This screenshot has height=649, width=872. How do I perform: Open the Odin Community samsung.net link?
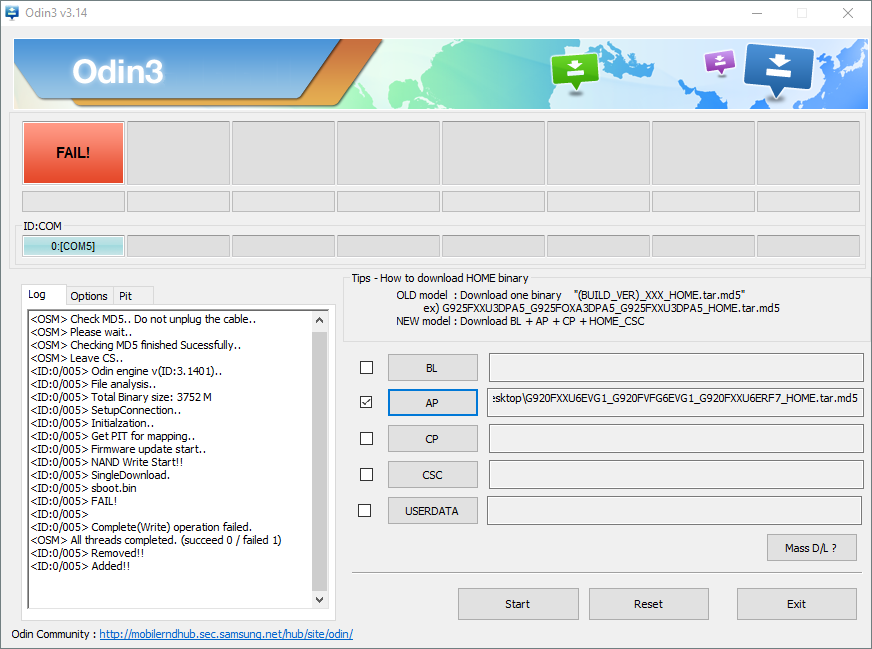click(226, 634)
